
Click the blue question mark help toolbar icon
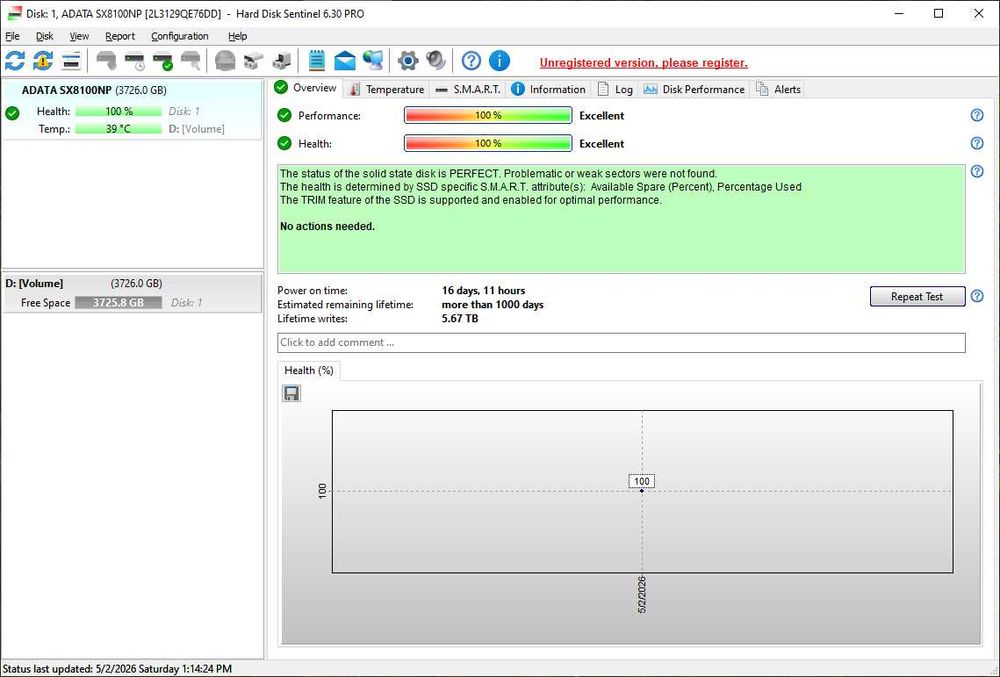(471, 61)
